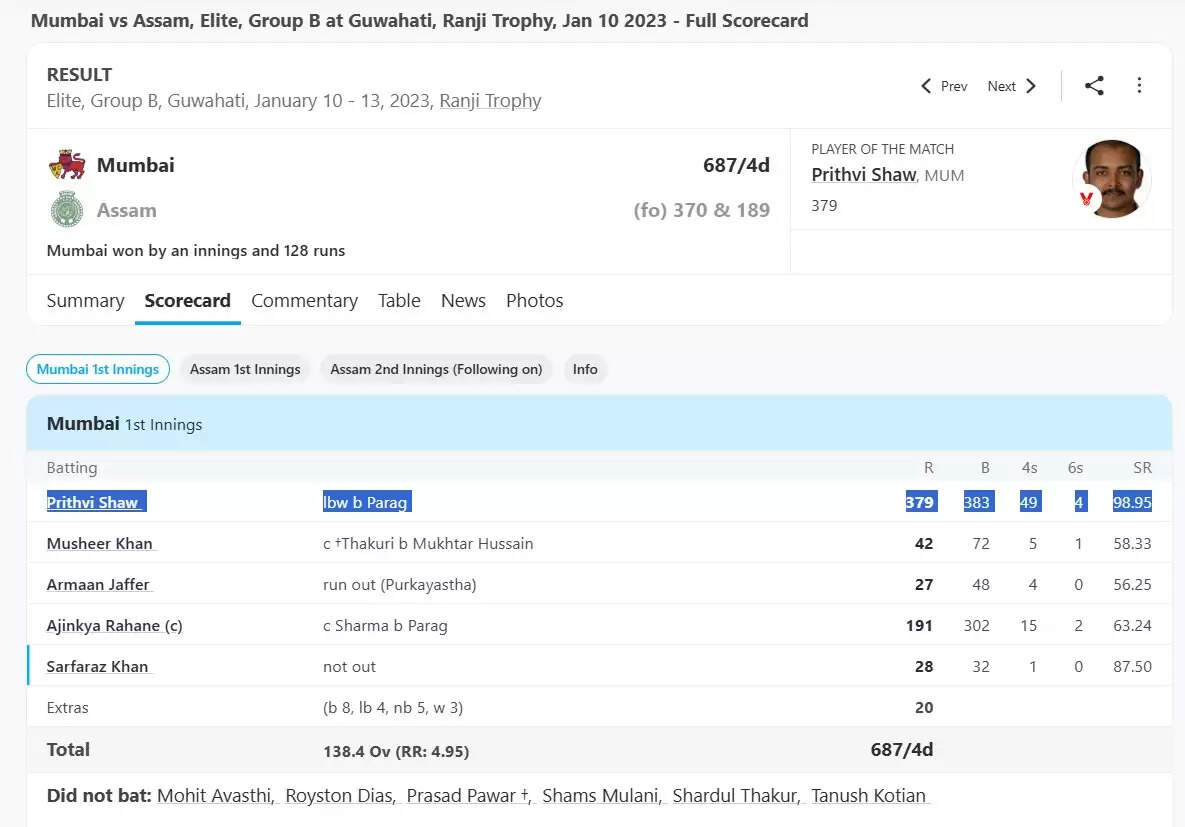Click the Assam team logo
Image resolution: width=1185 pixels, height=827 pixels.
click(67, 209)
